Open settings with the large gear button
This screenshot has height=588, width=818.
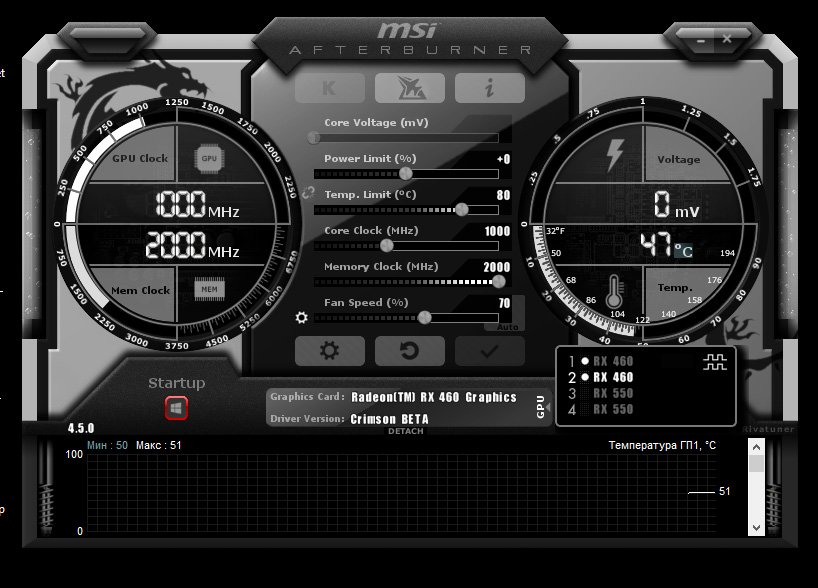(330, 351)
